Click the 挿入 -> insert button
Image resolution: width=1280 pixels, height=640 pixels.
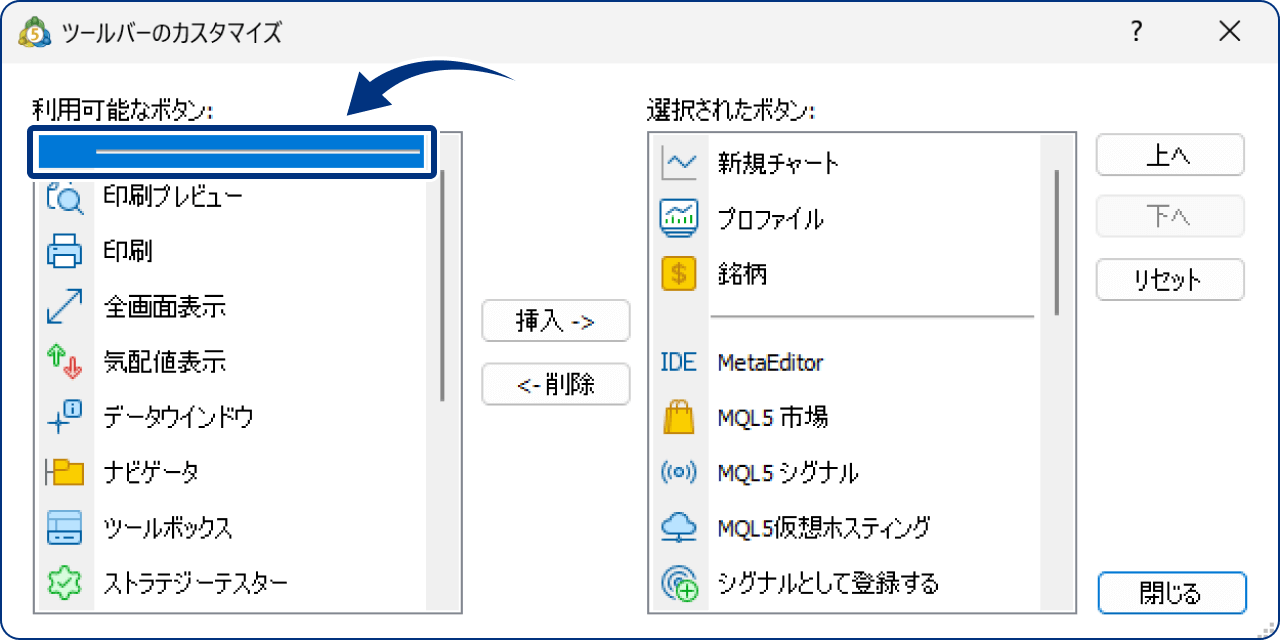point(556,321)
